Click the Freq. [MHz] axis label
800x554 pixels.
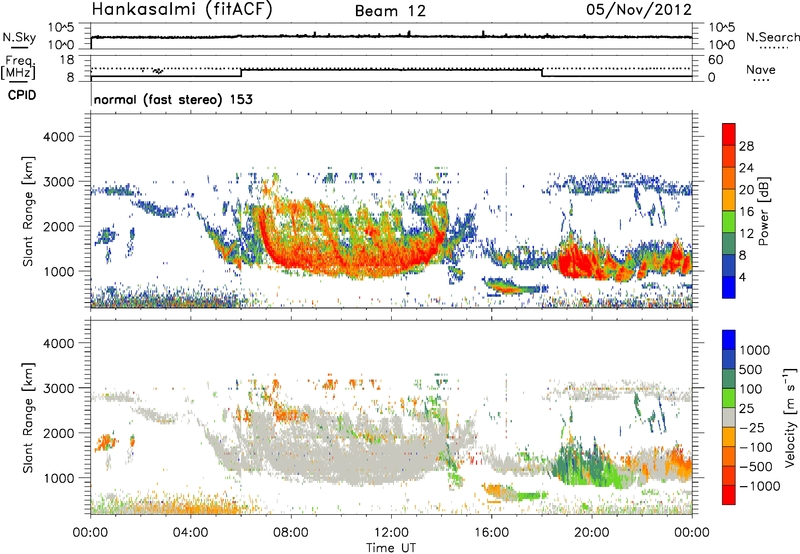(19, 67)
